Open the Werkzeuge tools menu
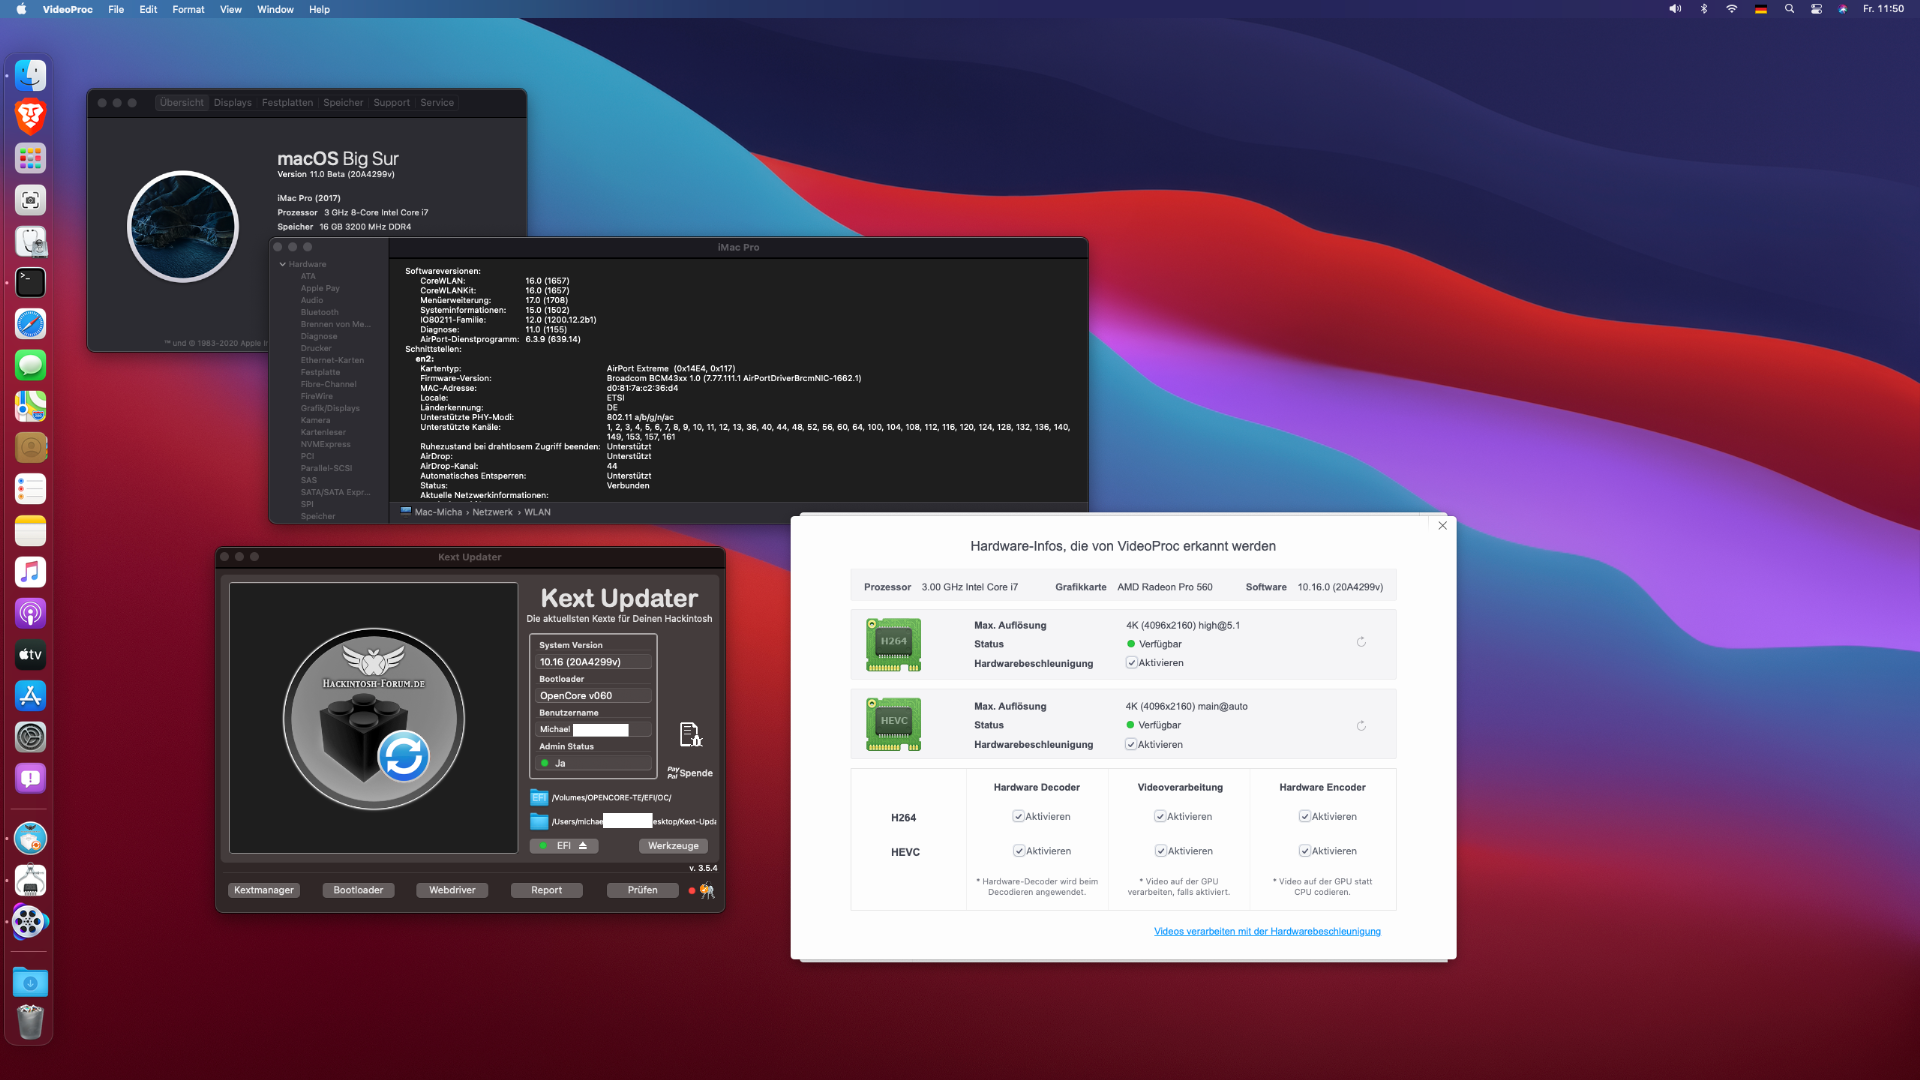This screenshot has height=1080, width=1920. [673, 846]
